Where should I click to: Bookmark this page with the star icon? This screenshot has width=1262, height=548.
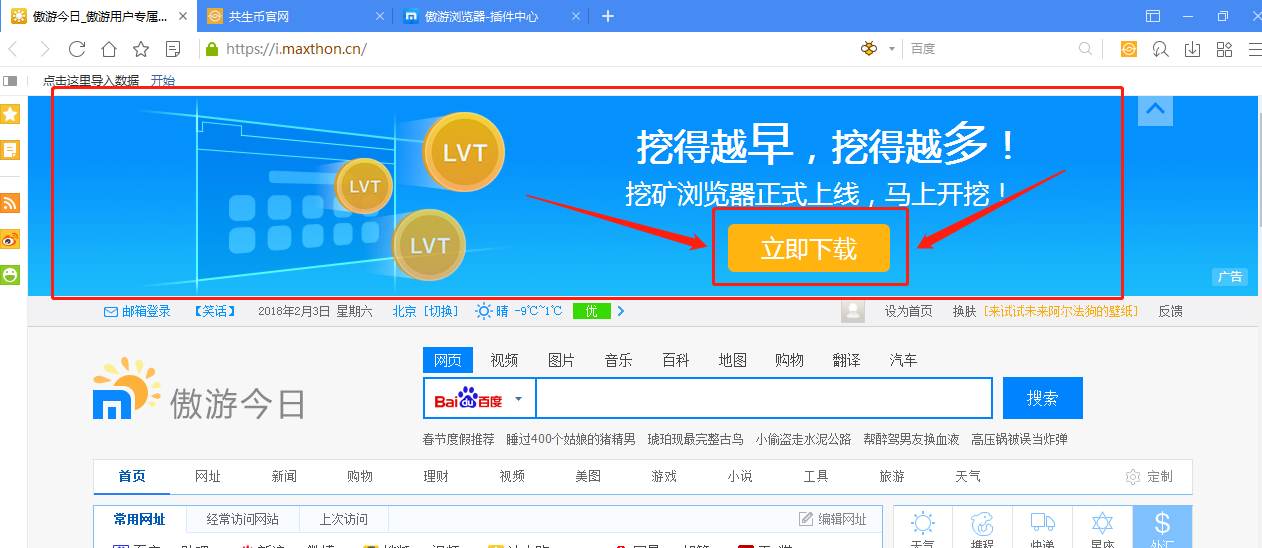pos(141,49)
